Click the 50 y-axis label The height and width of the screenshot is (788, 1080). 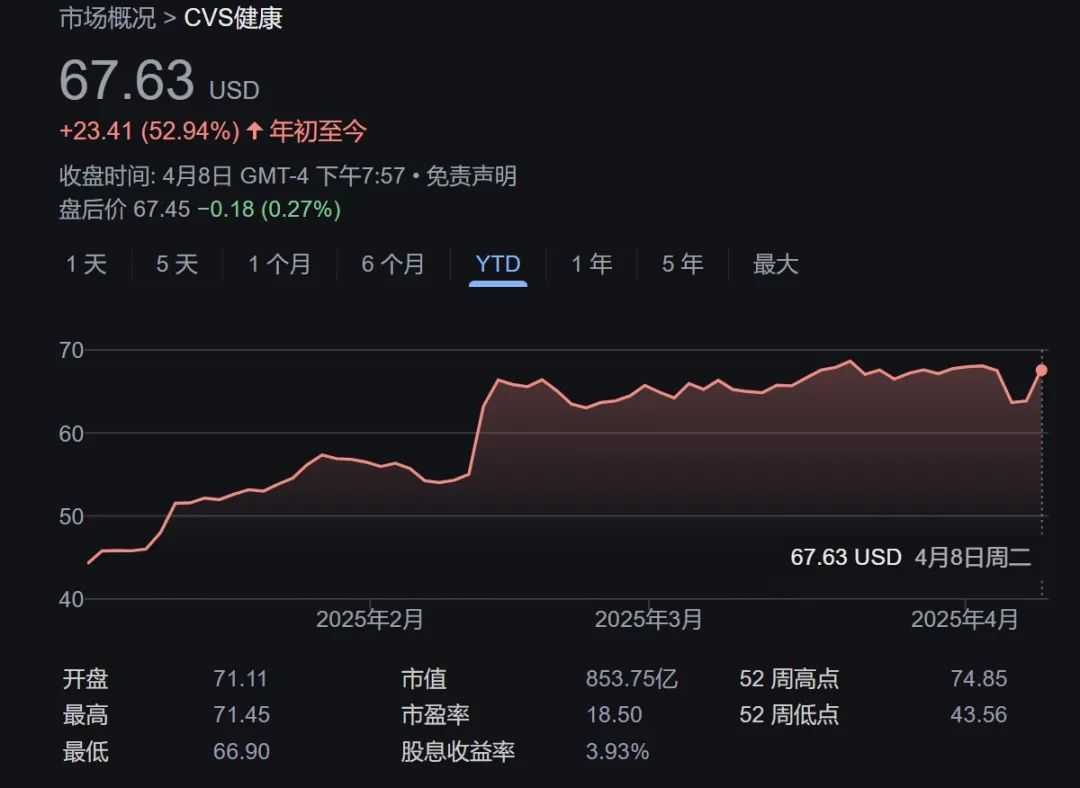pos(72,517)
